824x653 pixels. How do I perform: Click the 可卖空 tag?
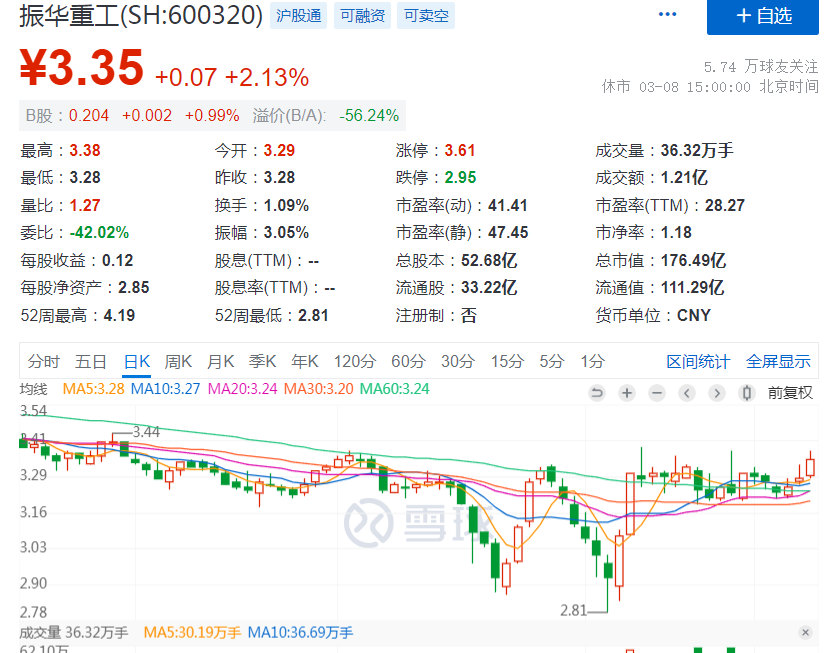pos(426,16)
